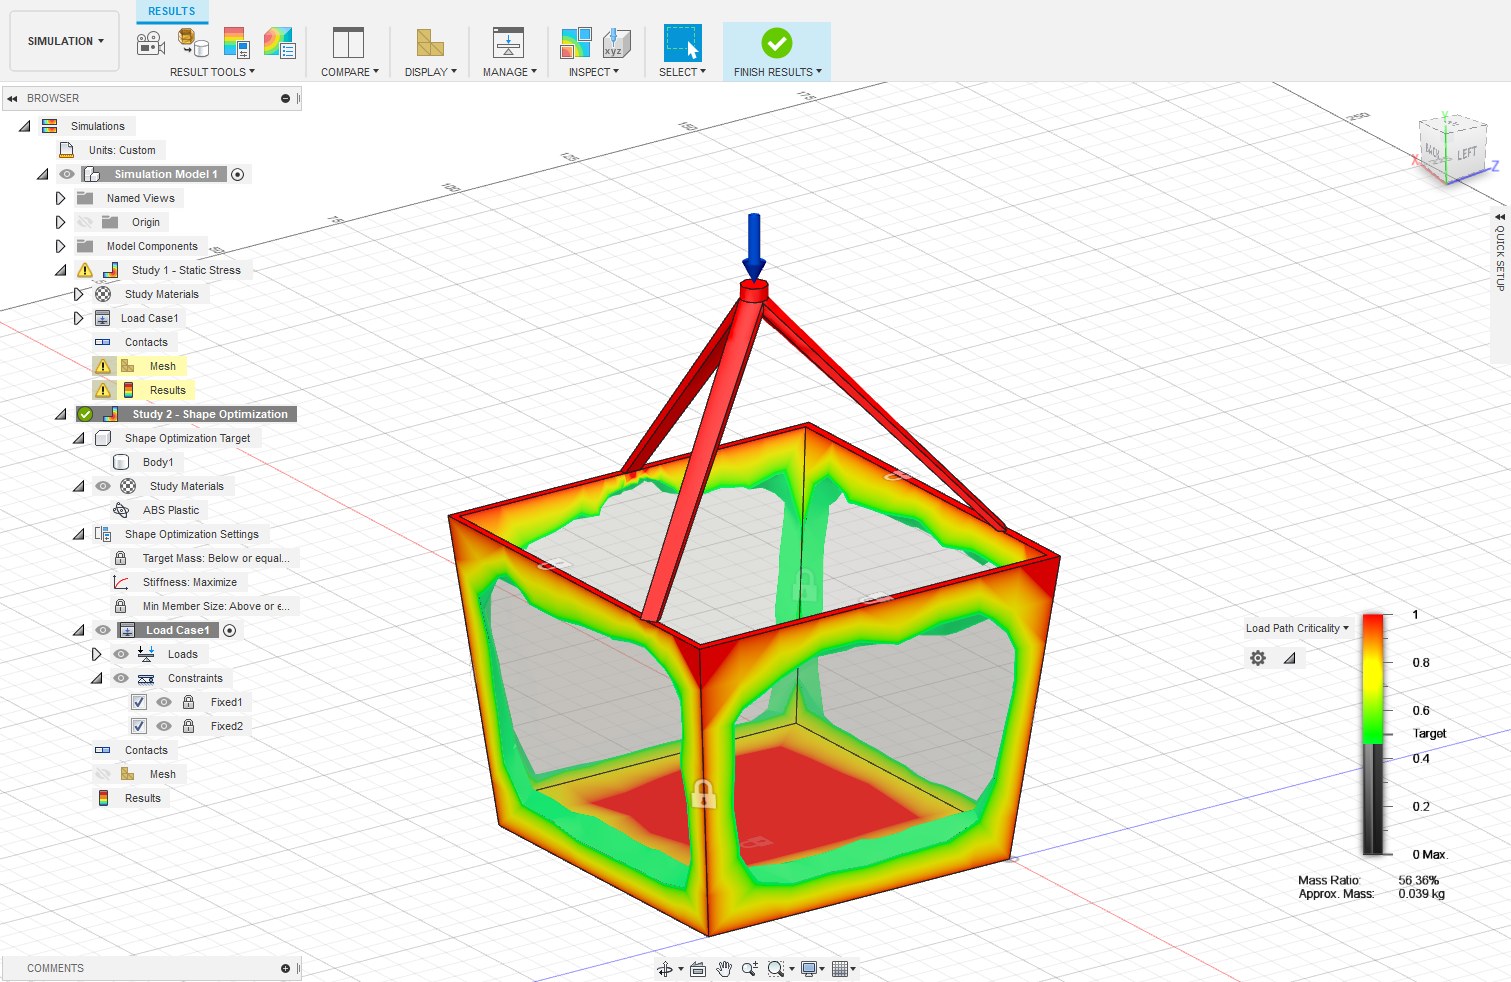Click the legend triangle icon beside the gear
This screenshot has width=1511, height=982.
click(1290, 658)
